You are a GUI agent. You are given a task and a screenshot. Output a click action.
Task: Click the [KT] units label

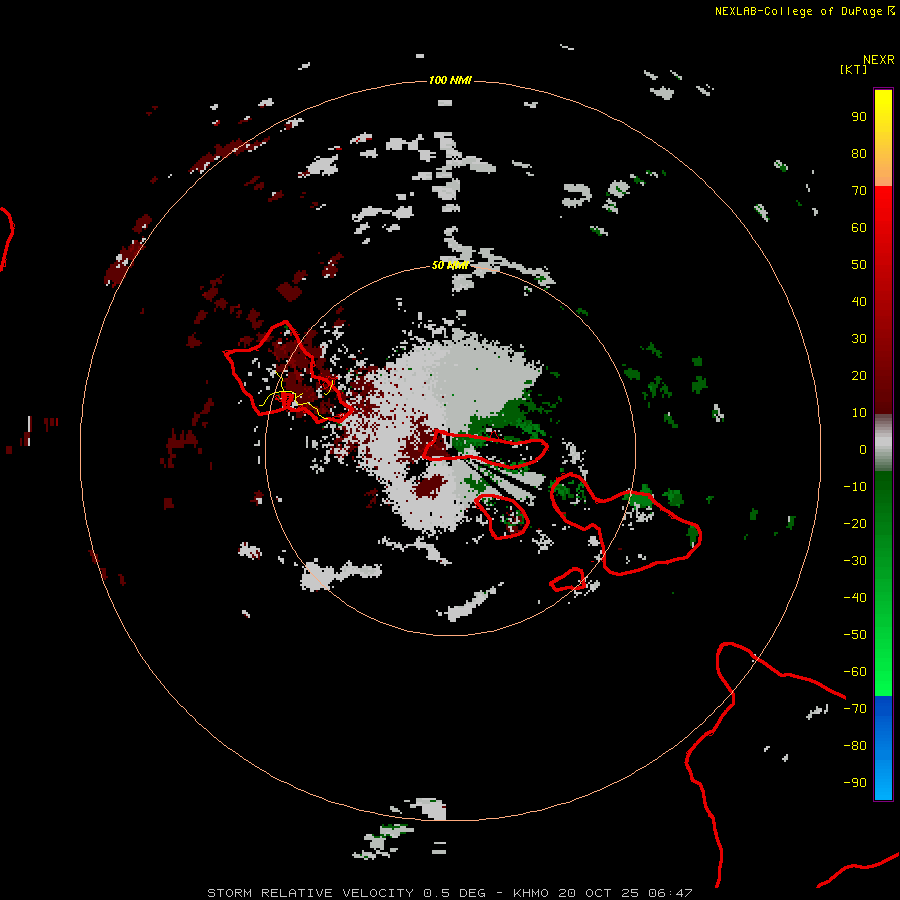tap(853, 69)
